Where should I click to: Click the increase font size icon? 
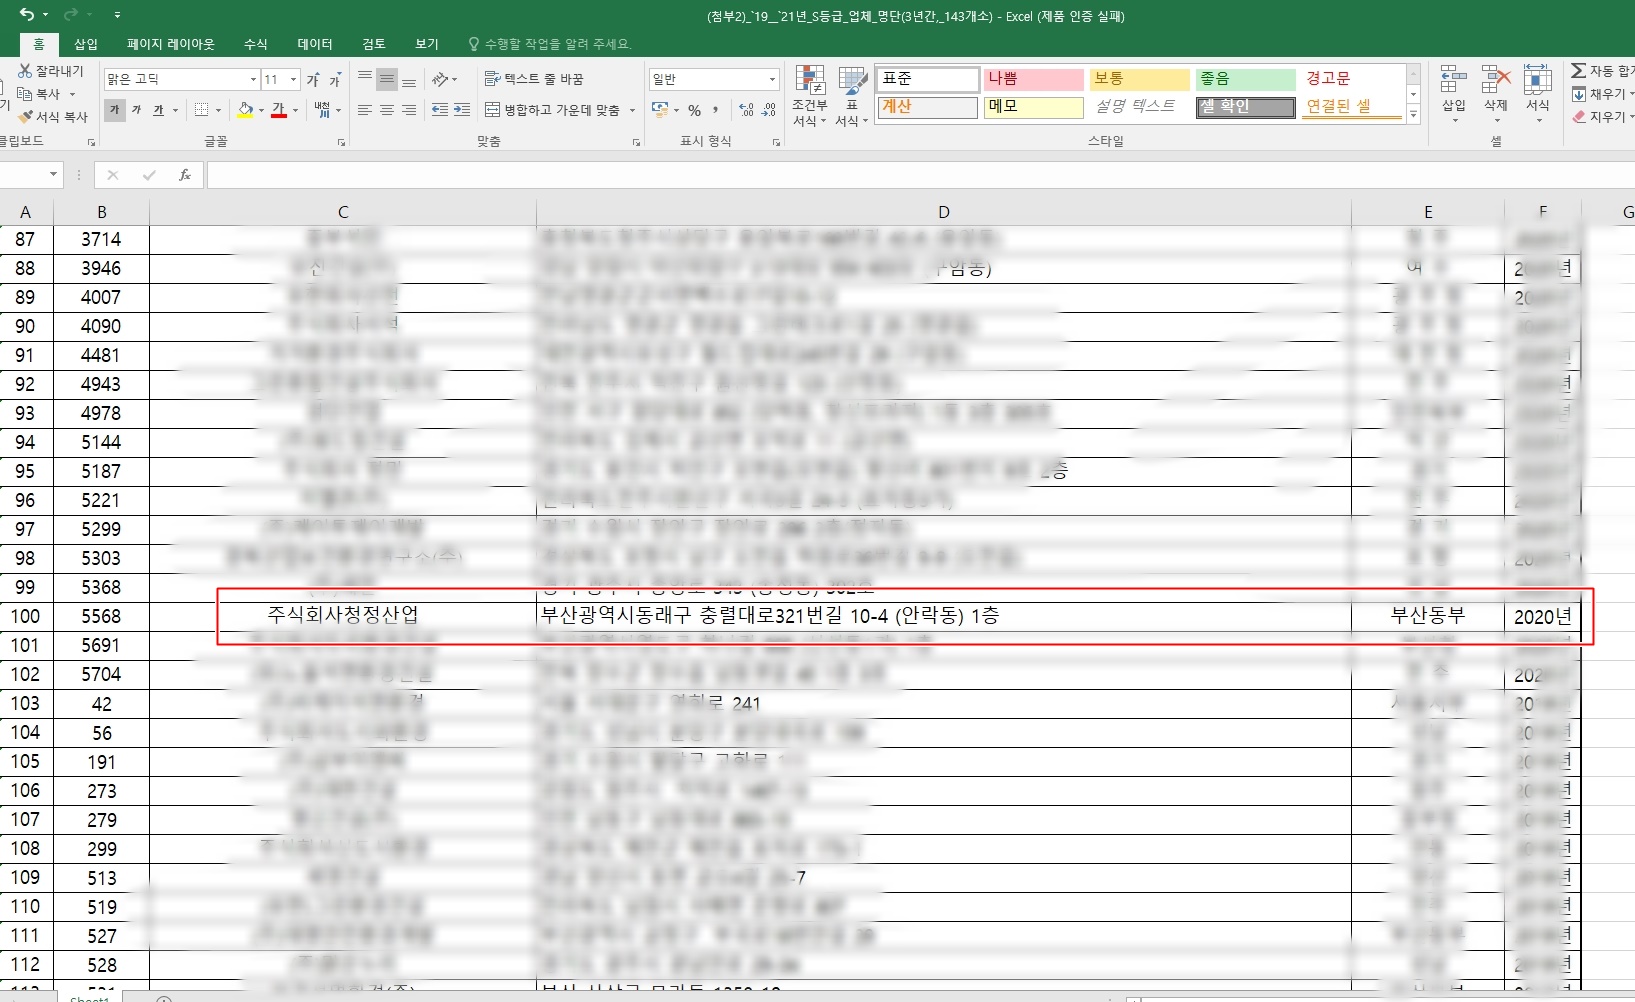[x=313, y=80]
